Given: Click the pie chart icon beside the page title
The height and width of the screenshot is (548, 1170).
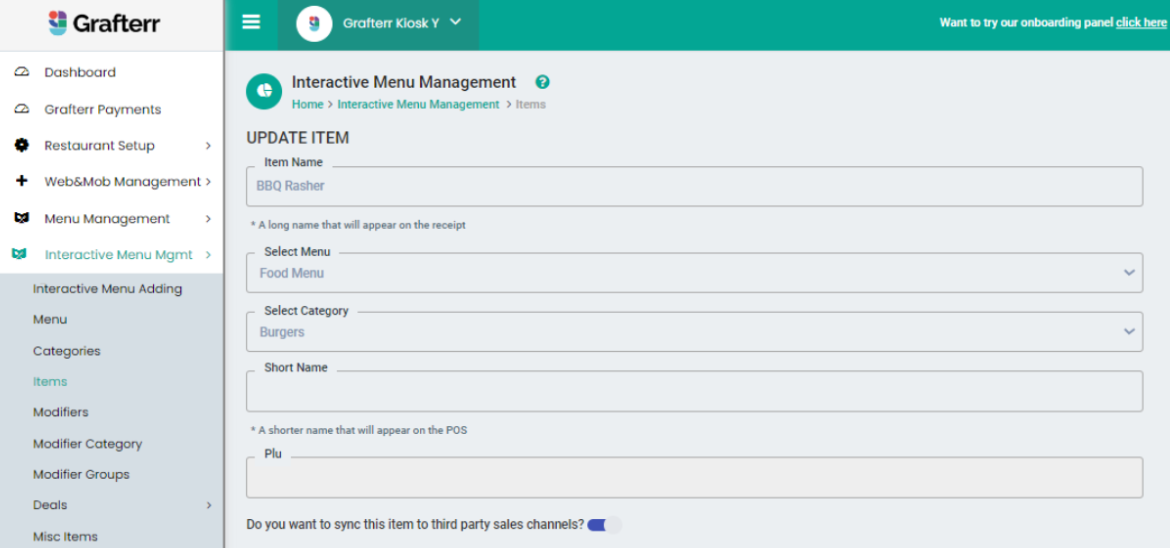Looking at the screenshot, I should (264, 92).
